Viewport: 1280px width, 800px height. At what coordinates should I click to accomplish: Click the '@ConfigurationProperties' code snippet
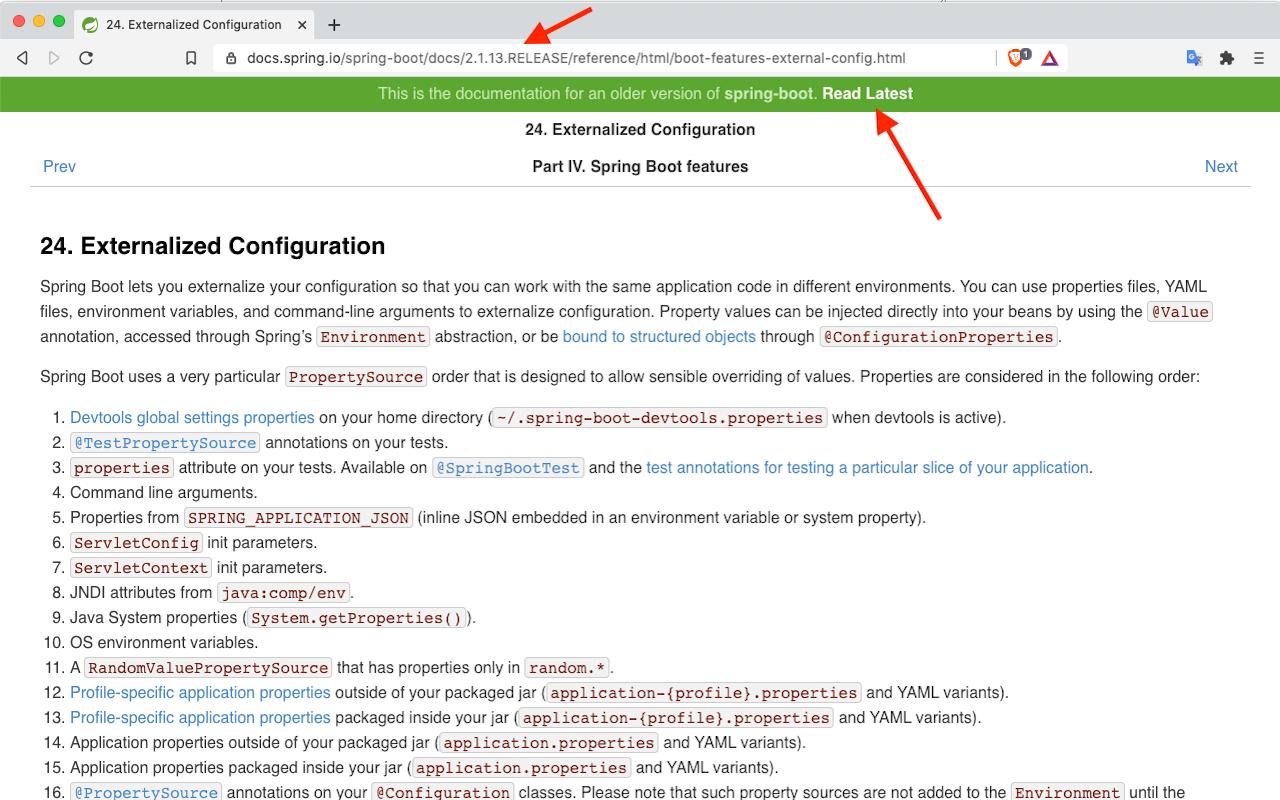click(938, 337)
